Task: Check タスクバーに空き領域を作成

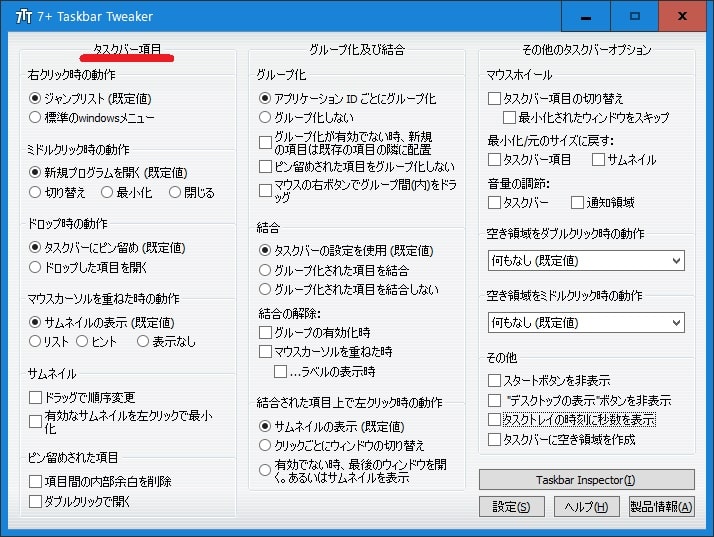Action: [494, 440]
